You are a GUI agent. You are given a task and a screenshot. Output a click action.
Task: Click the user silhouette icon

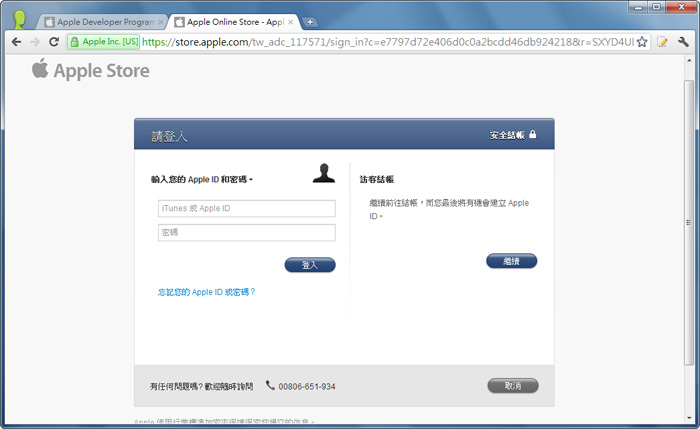tap(324, 173)
